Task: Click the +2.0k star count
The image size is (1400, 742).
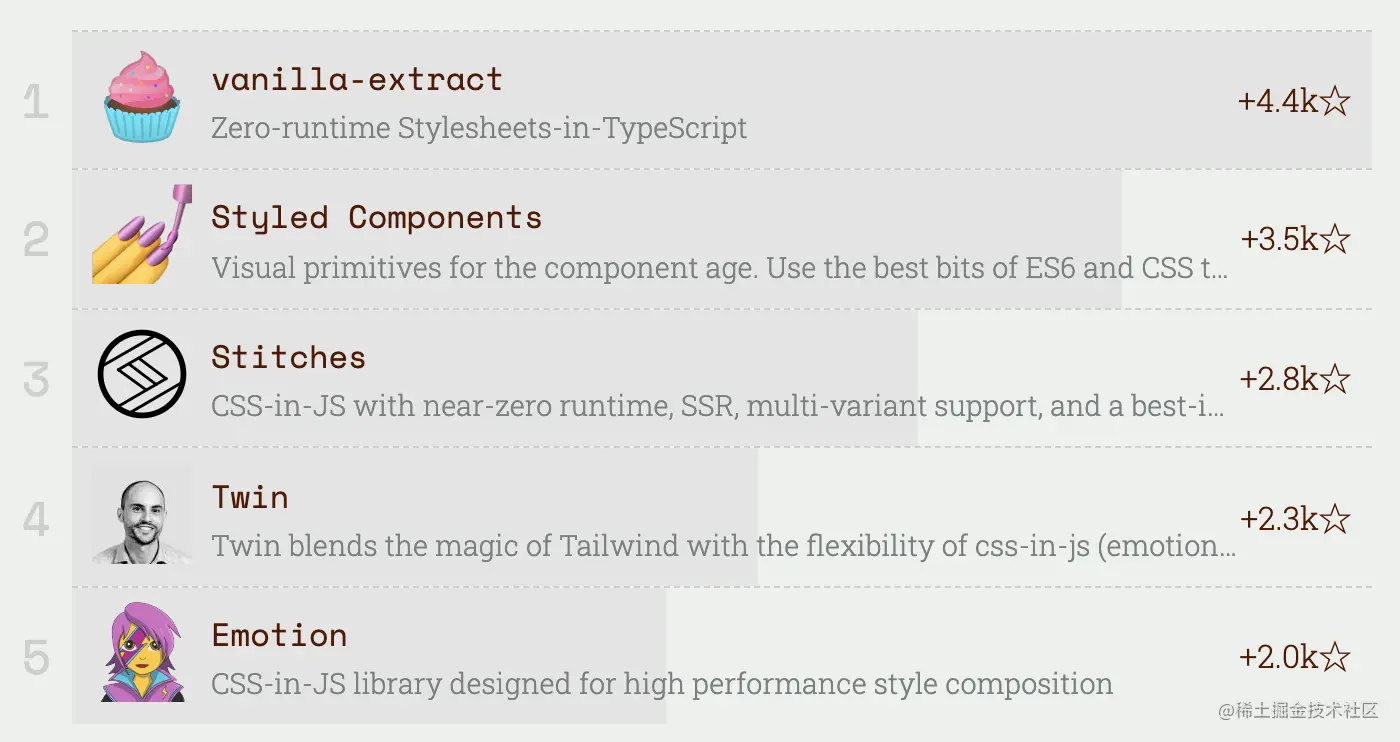Action: 1295,657
